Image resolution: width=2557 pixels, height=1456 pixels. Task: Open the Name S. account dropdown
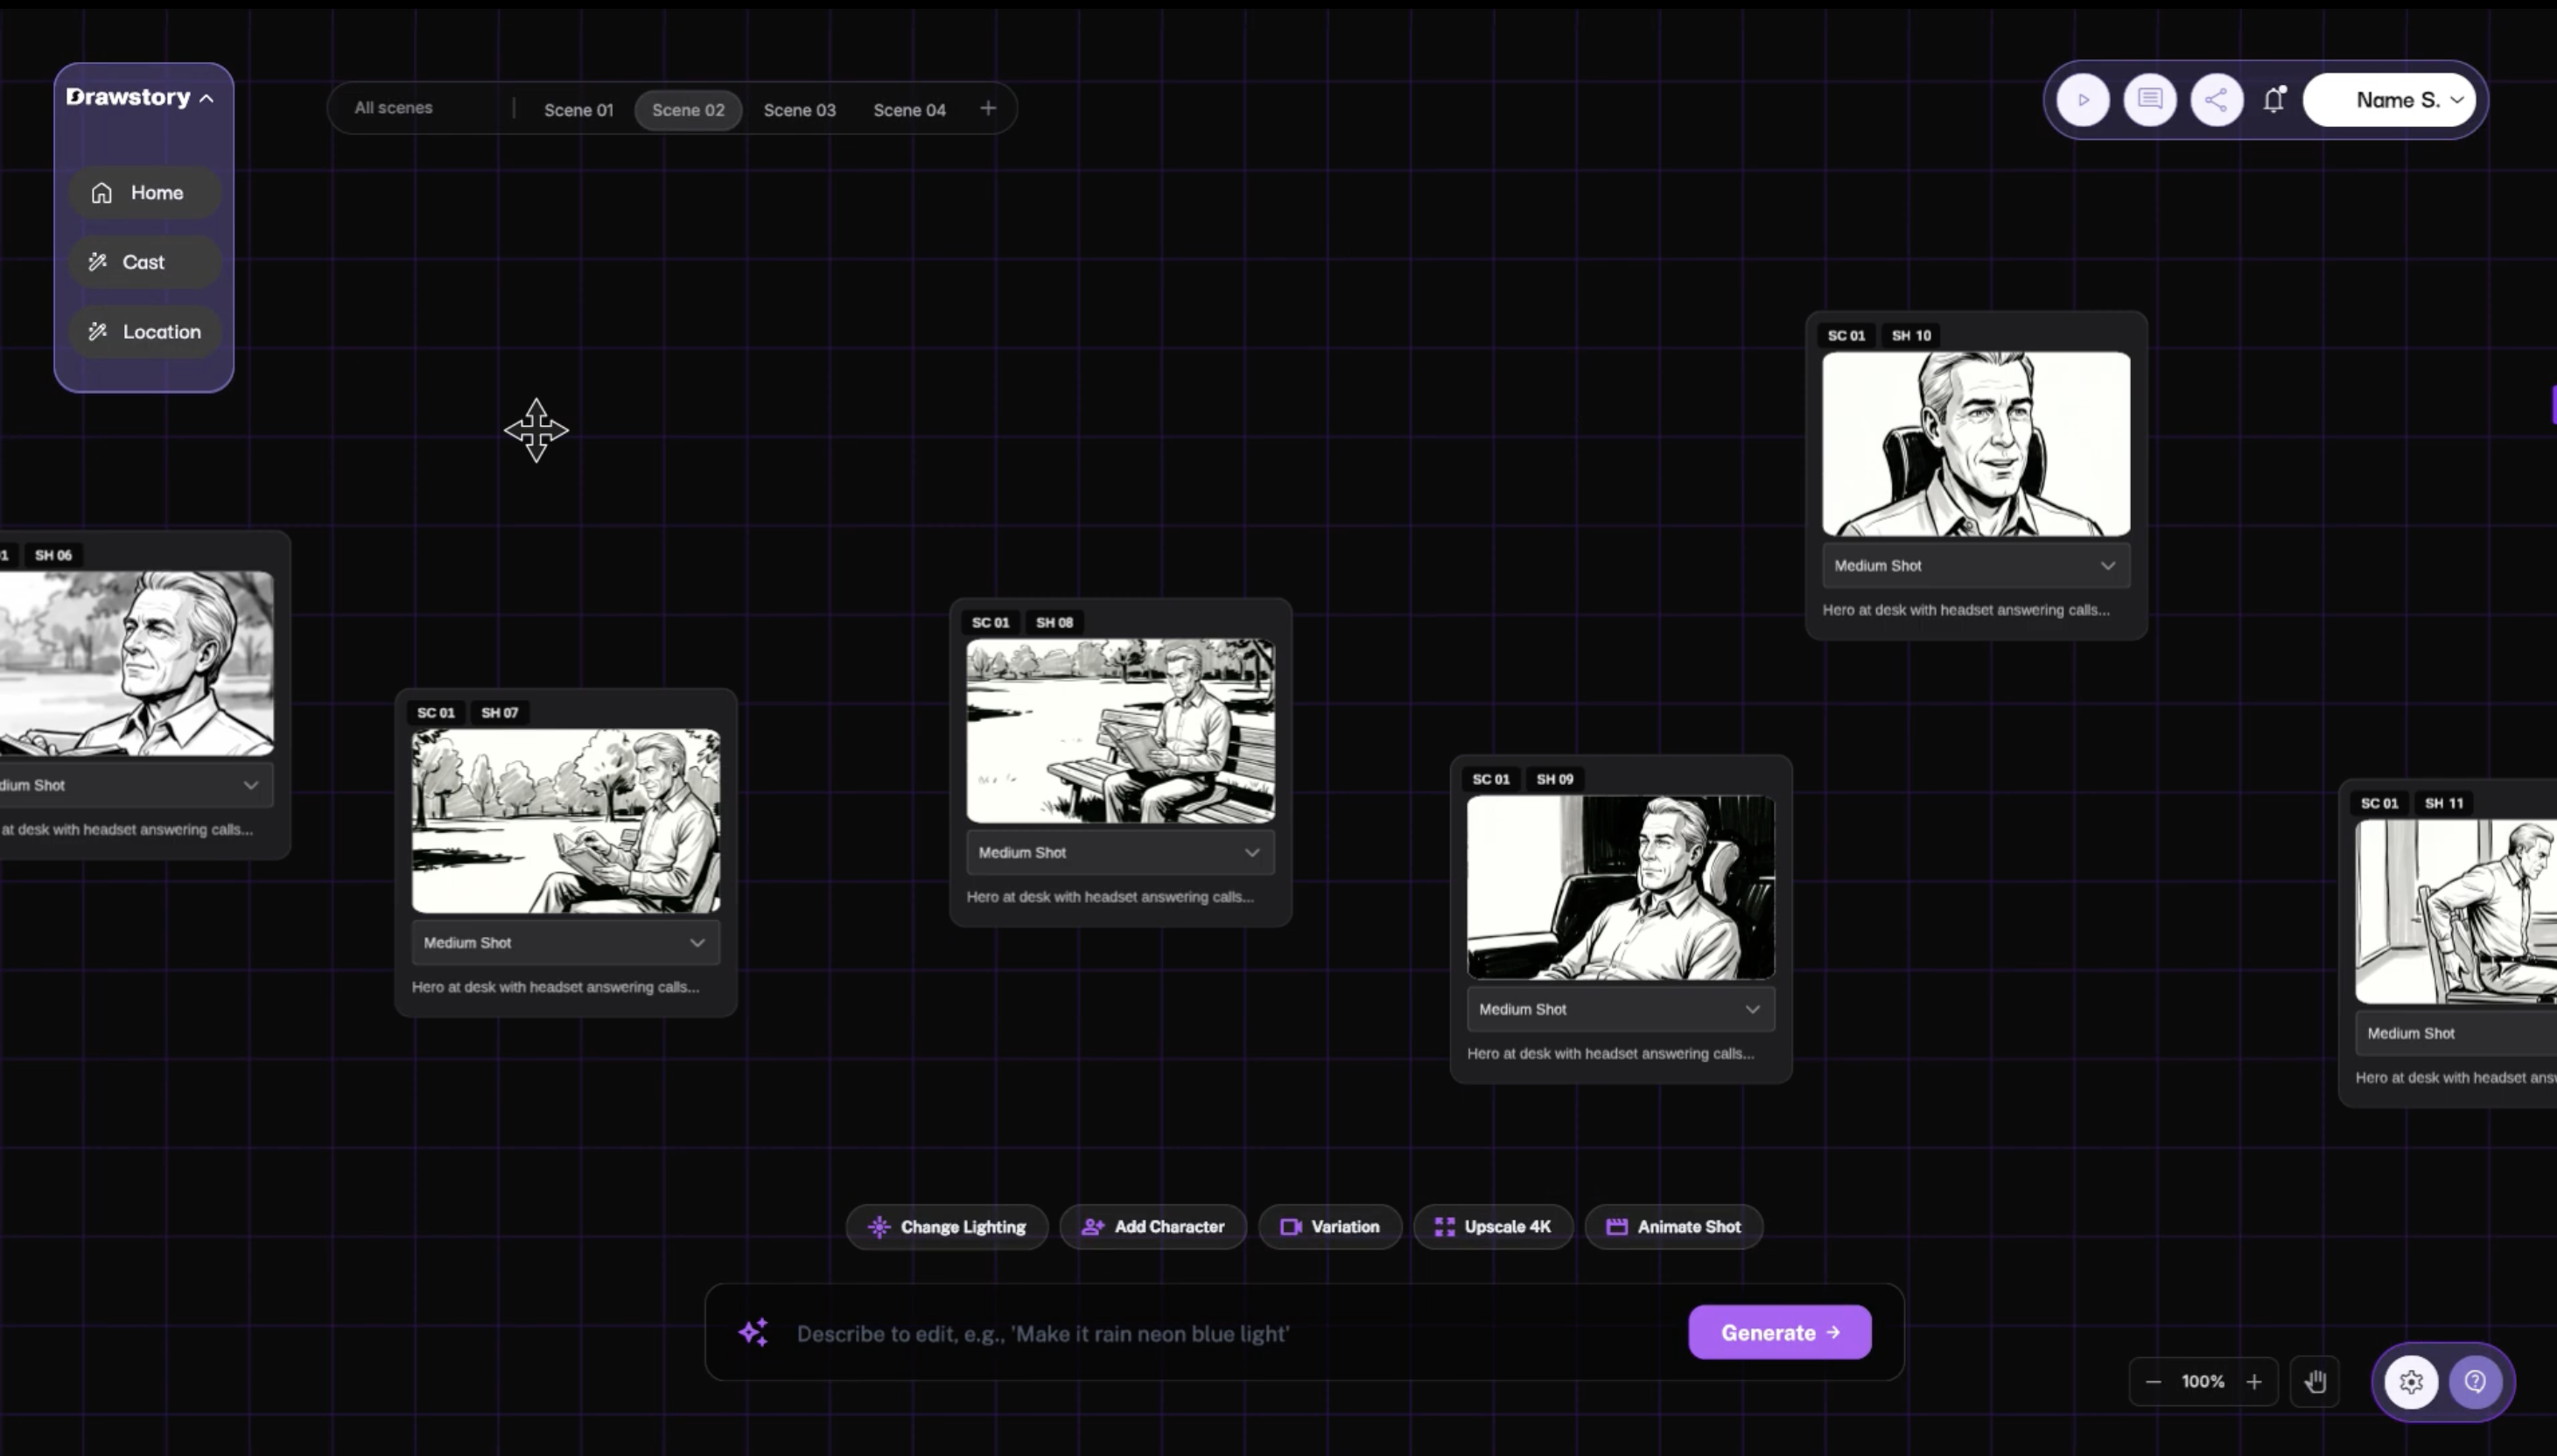pos(2389,100)
